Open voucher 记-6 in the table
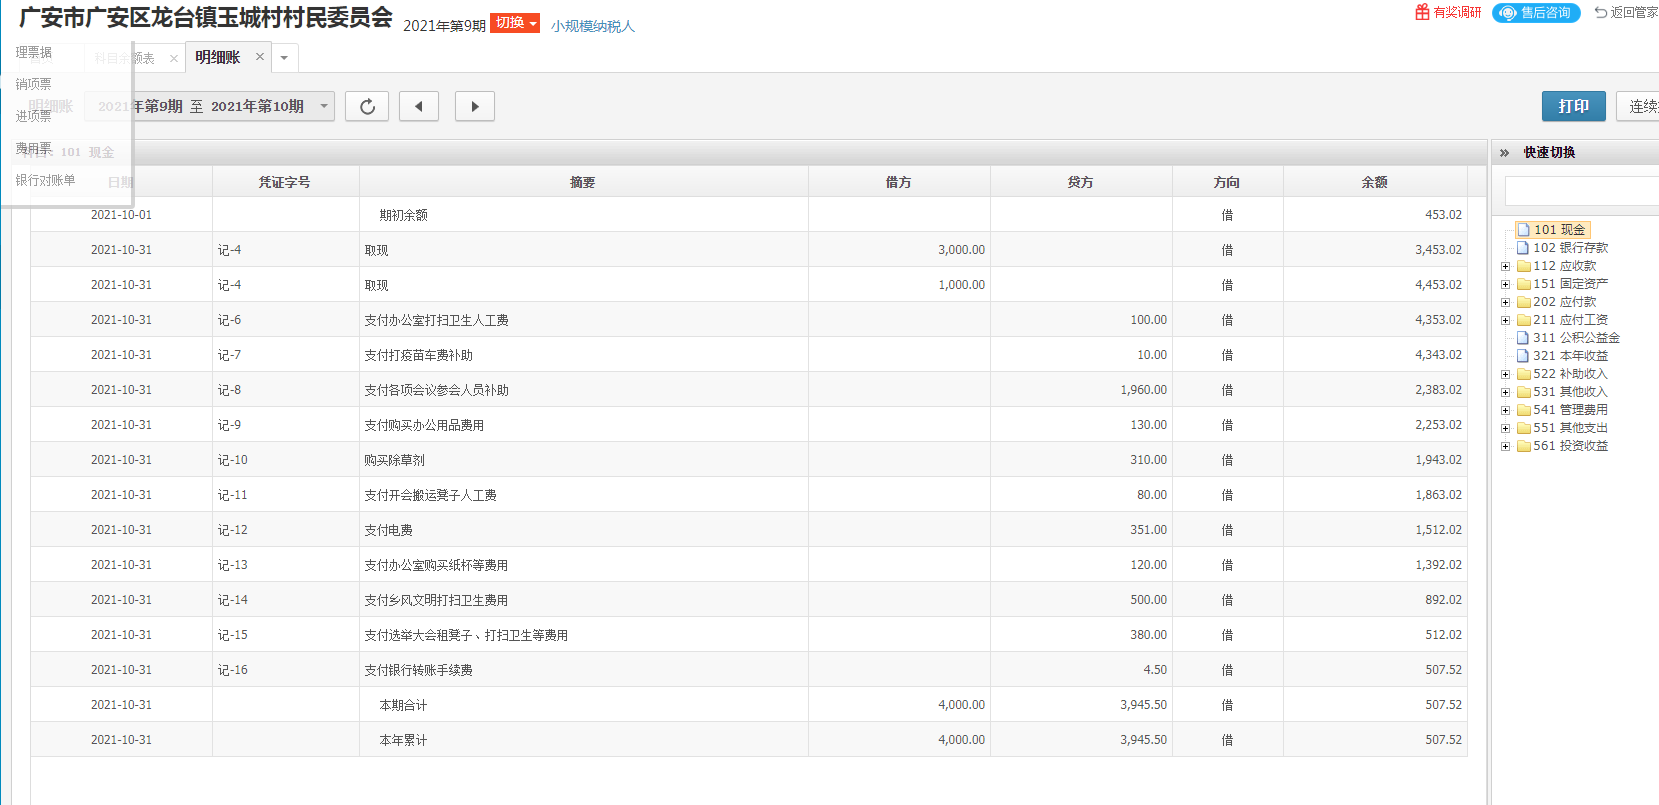1659x805 pixels. tap(229, 320)
